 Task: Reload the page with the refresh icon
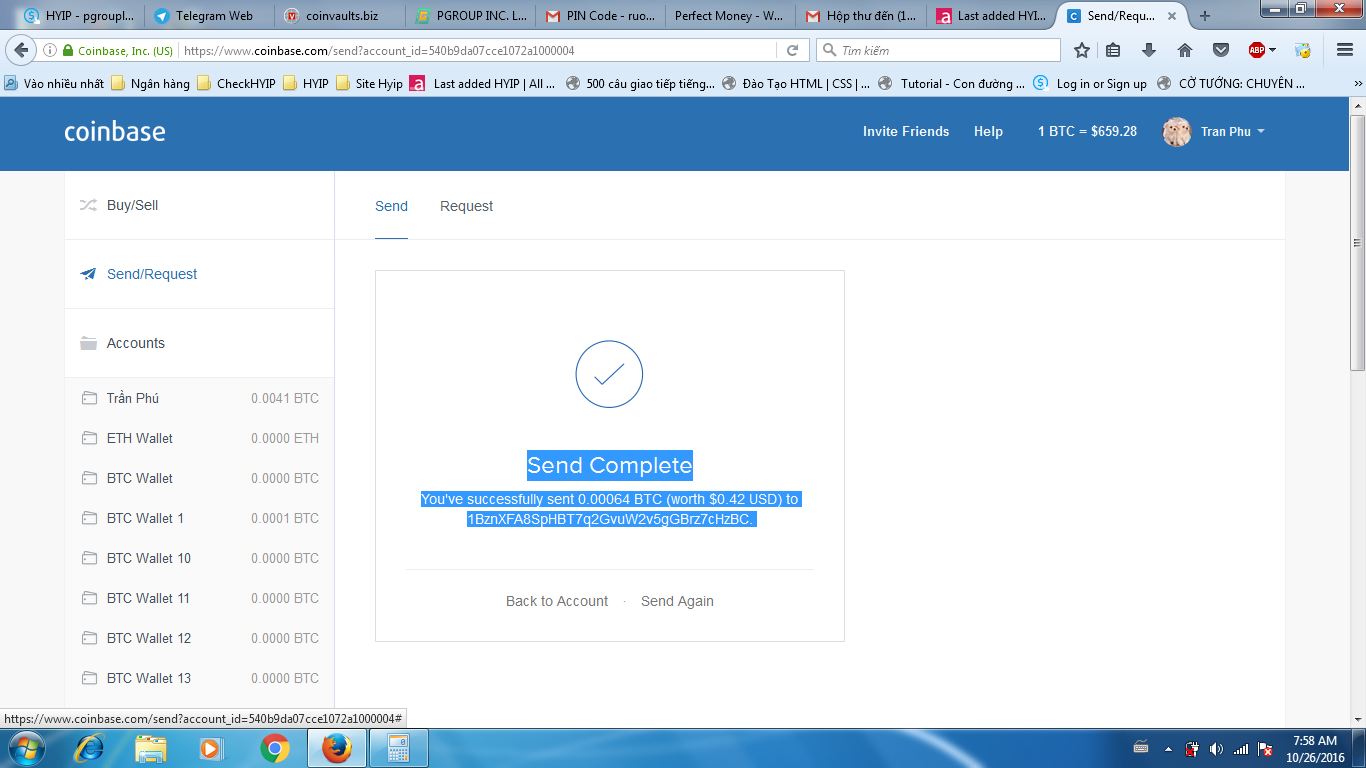792,50
